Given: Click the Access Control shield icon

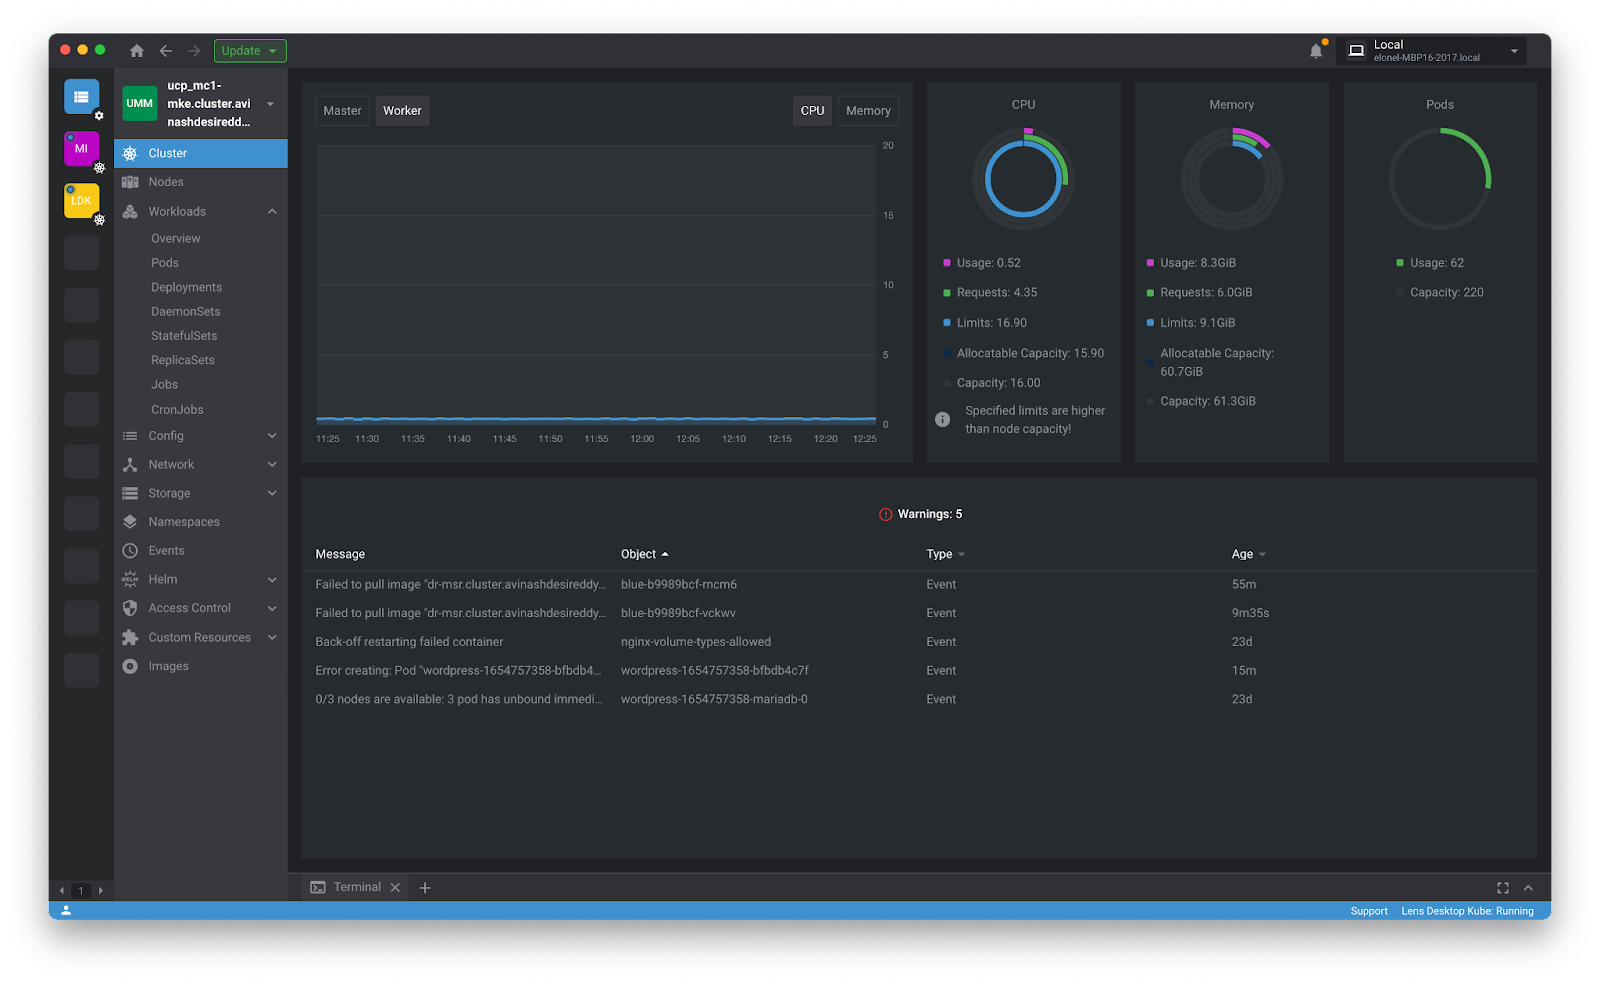Looking at the screenshot, I should coord(130,608).
